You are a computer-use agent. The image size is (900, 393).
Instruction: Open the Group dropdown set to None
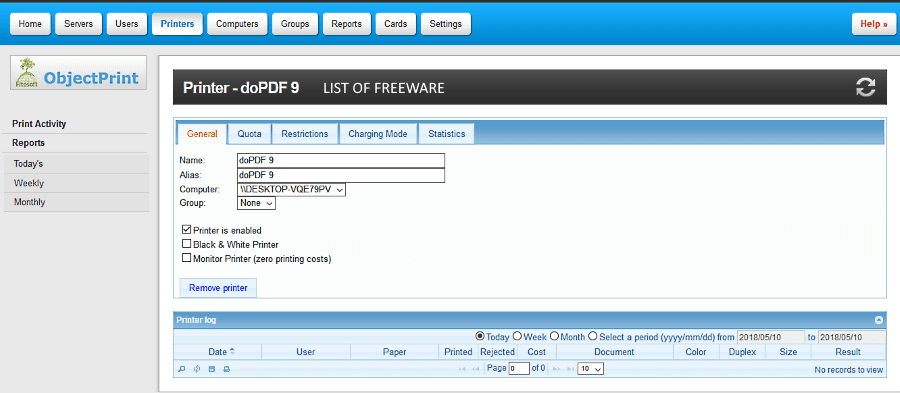point(256,203)
